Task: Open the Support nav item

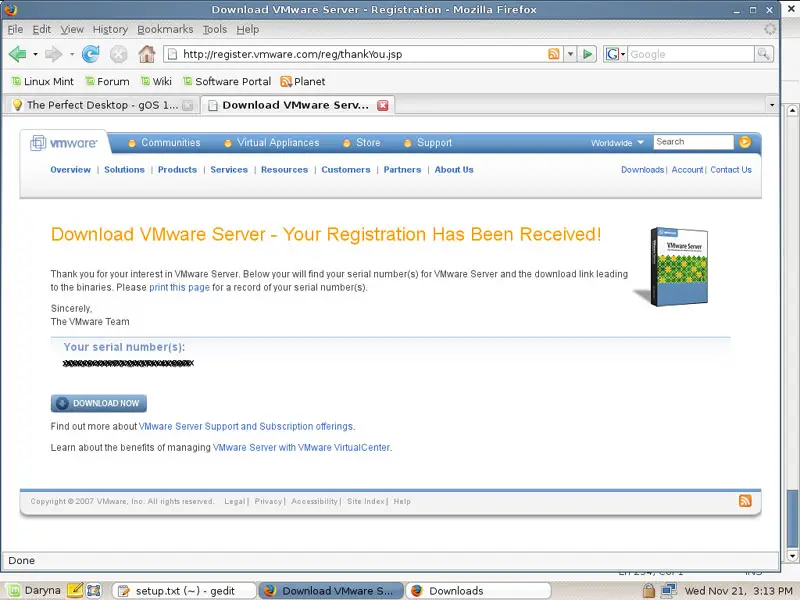Action: [428, 143]
